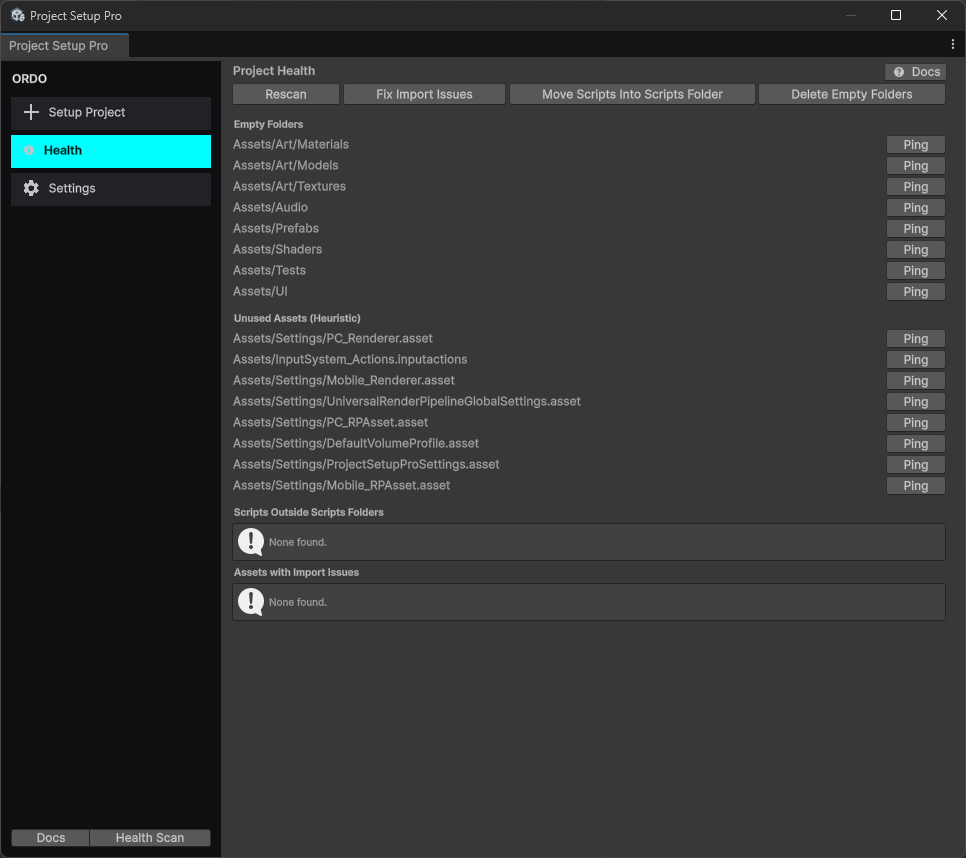Click the question mark icon on the Docs button
Screen dimensions: 966x858
tap(899, 72)
